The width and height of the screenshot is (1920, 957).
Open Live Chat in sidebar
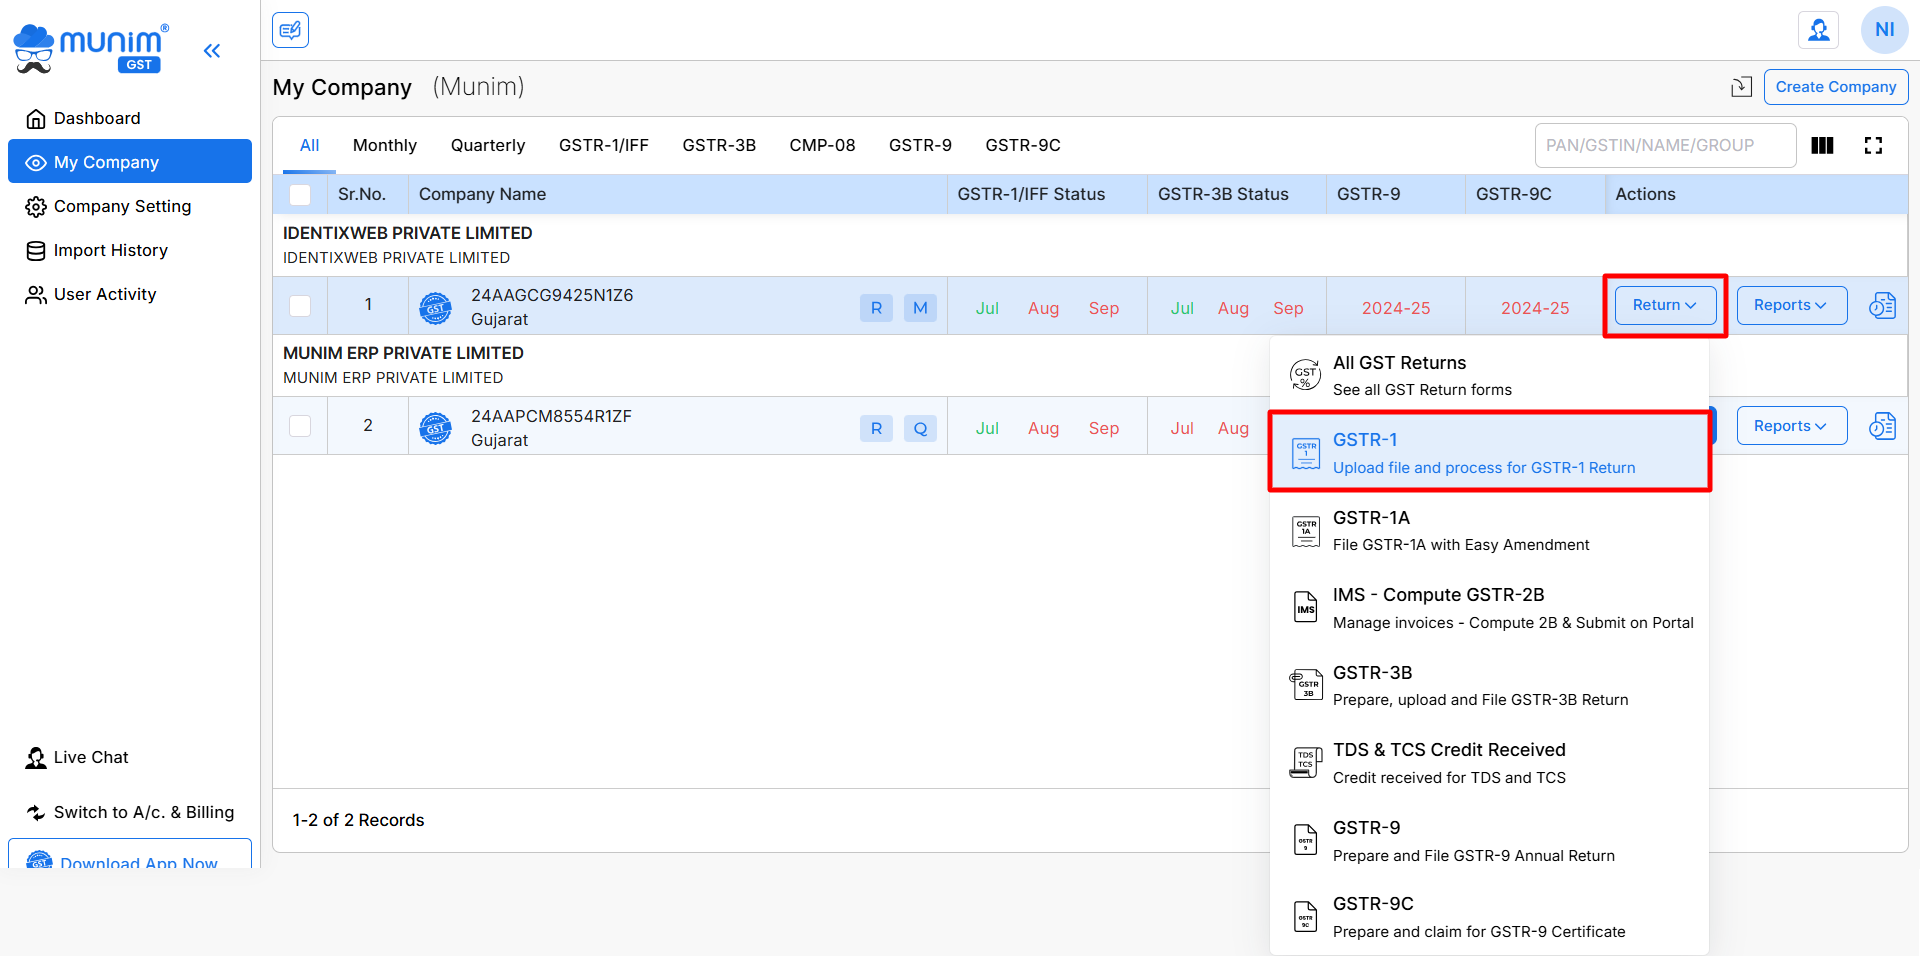[x=130, y=758]
